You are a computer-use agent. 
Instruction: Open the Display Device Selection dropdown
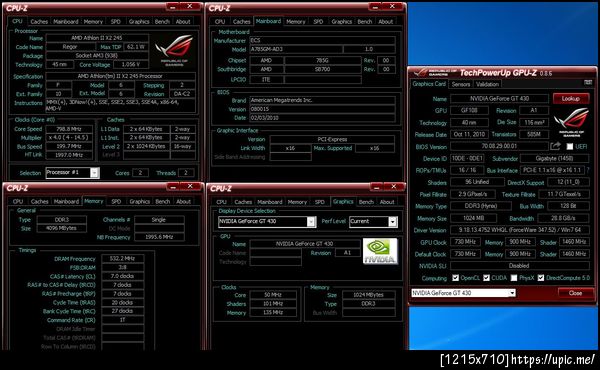(x=311, y=222)
